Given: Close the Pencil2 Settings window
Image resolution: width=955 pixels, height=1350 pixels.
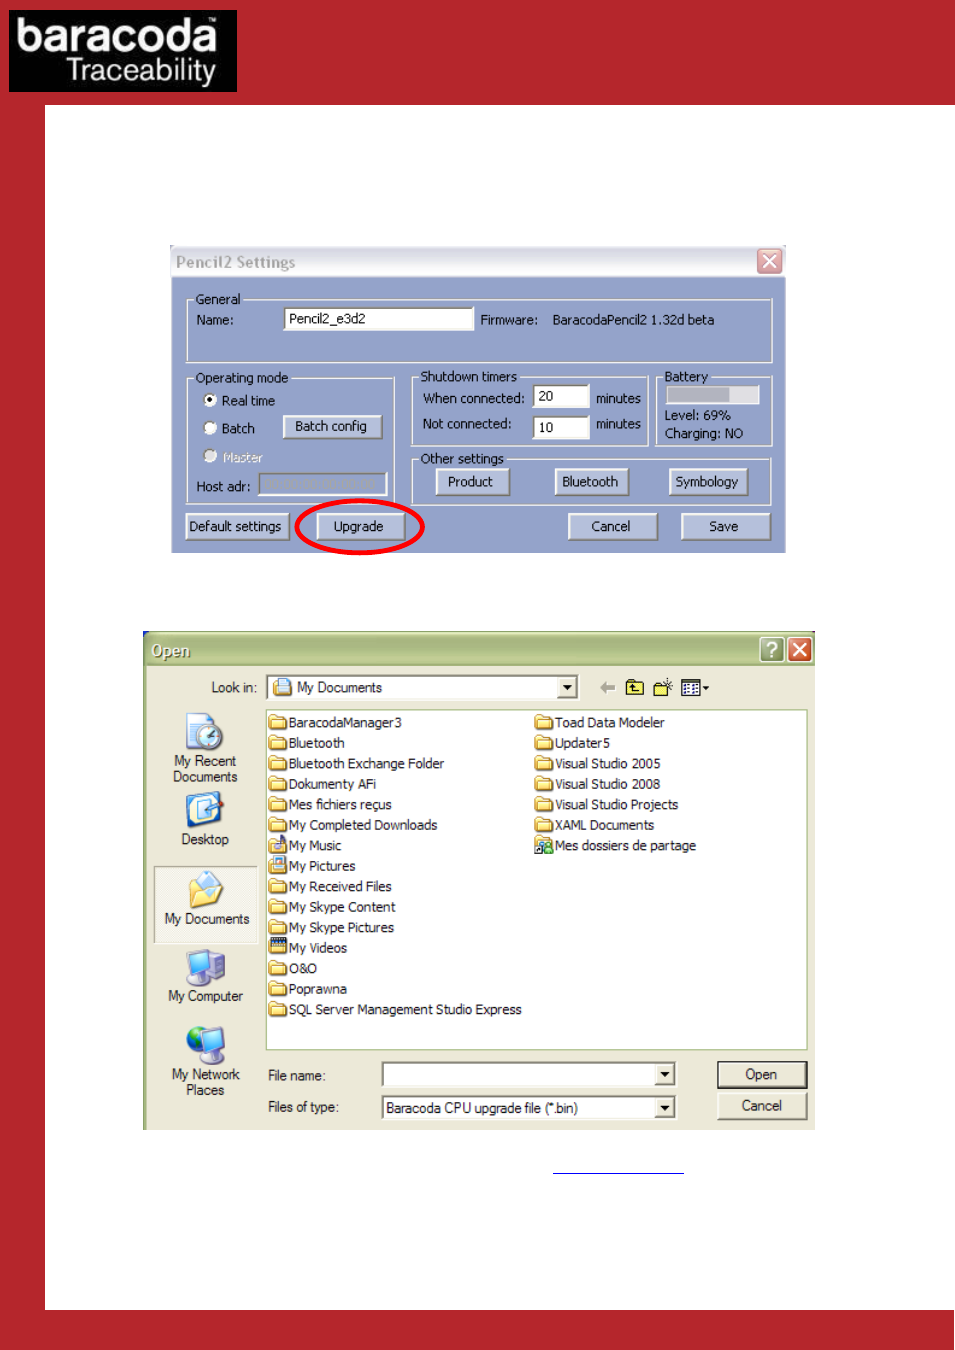Looking at the screenshot, I should point(769,262).
